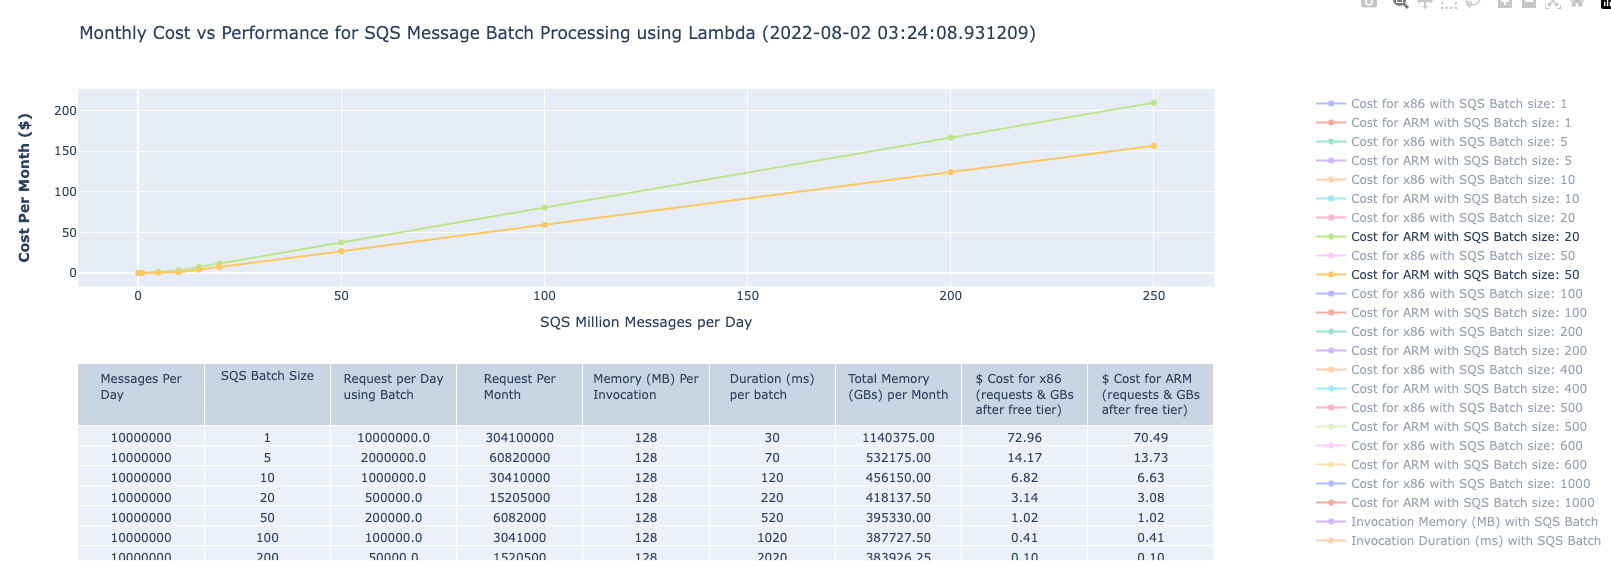Viewport: 1611px width, 566px height.
Task: Click green data point at 100 million messages
Action: click(544, 208)
